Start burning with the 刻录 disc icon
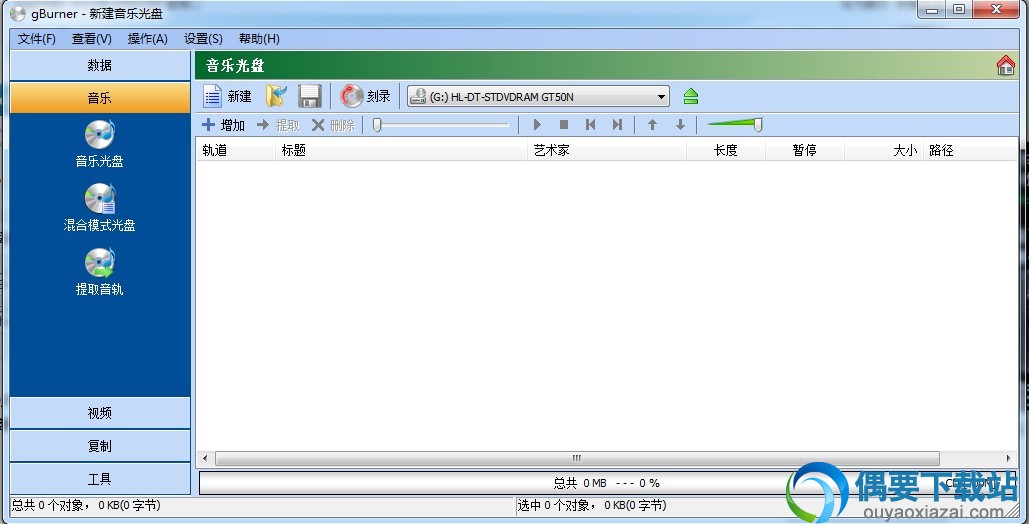This screenshot has width=1029, height=524. coord(352,97)
